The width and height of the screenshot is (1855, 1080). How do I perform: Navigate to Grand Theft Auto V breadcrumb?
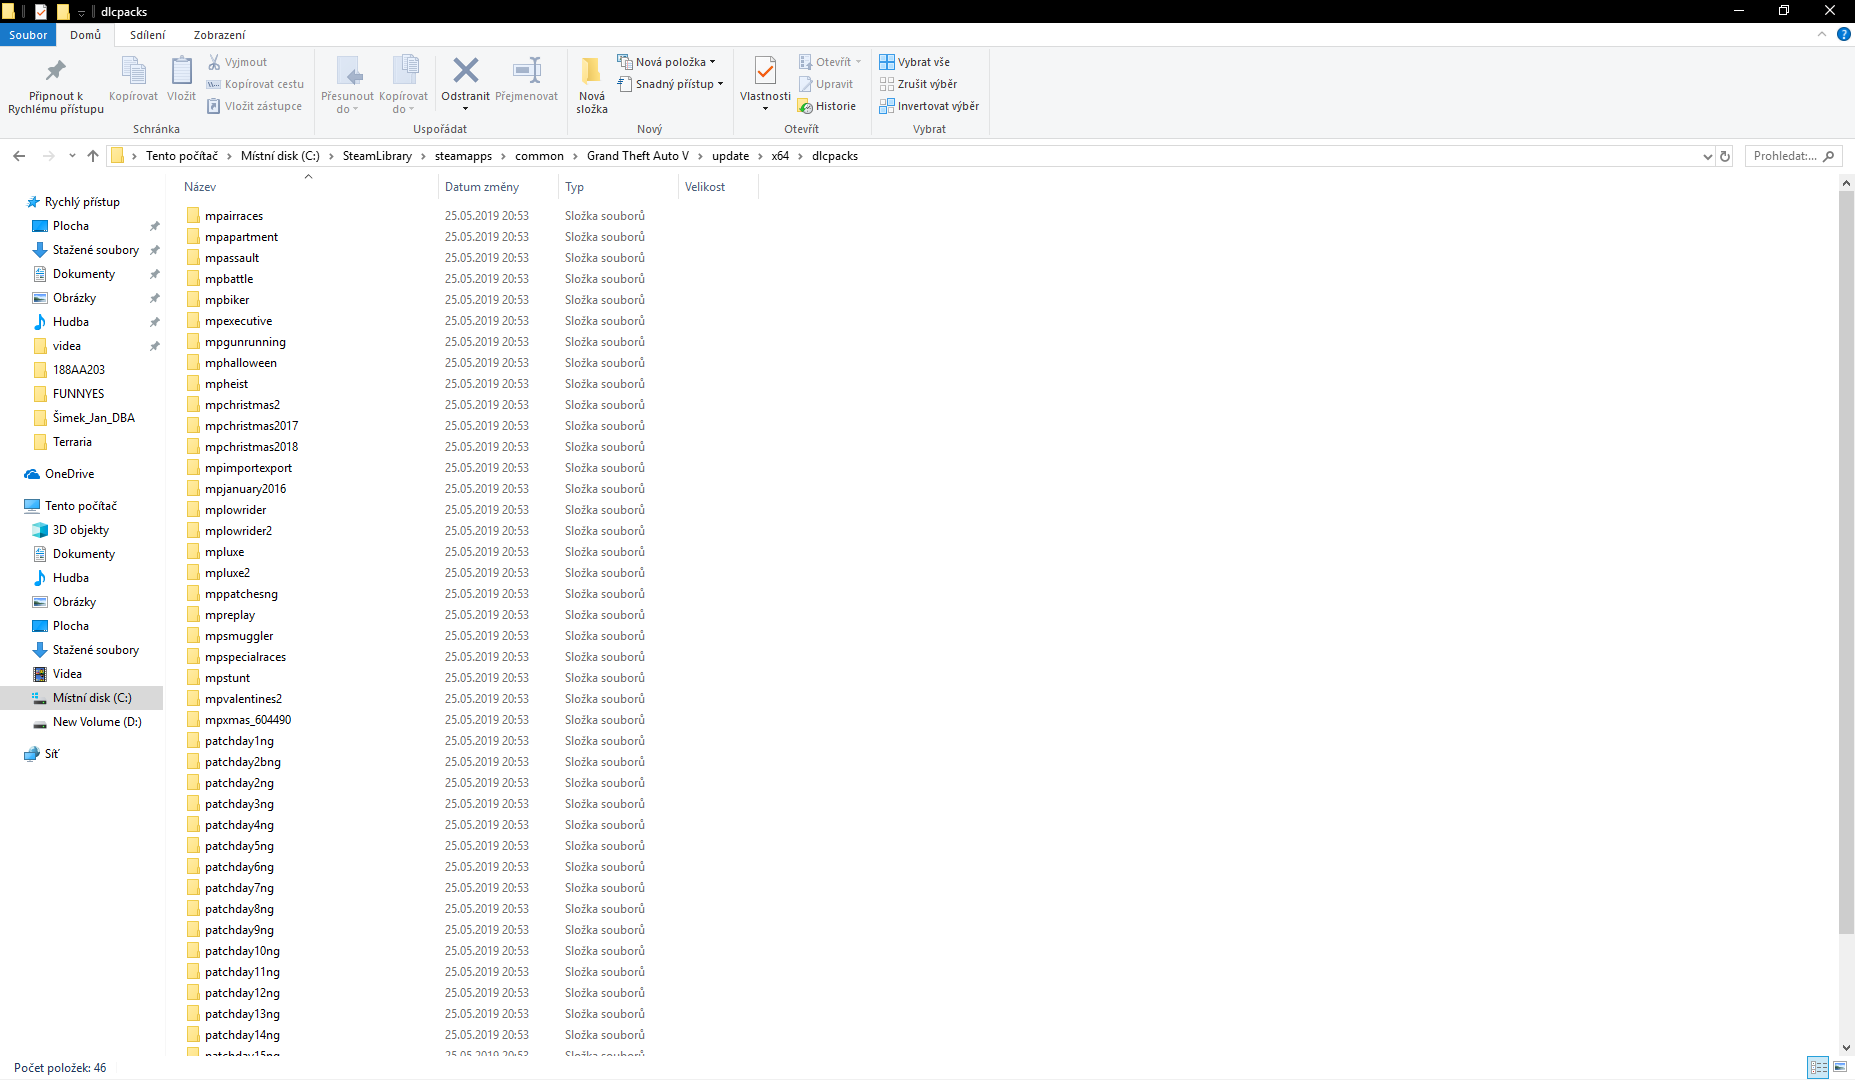637,156
